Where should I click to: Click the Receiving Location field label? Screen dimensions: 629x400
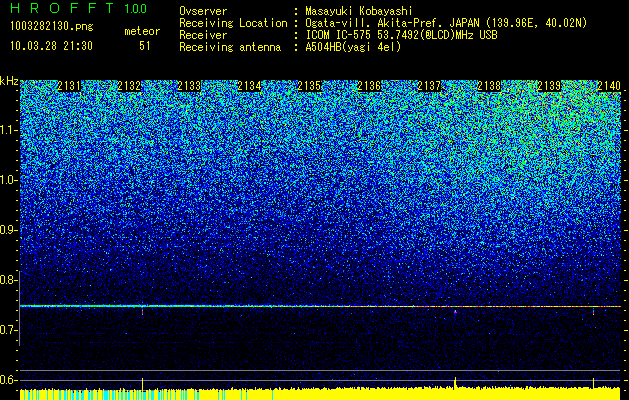point(233,23)
